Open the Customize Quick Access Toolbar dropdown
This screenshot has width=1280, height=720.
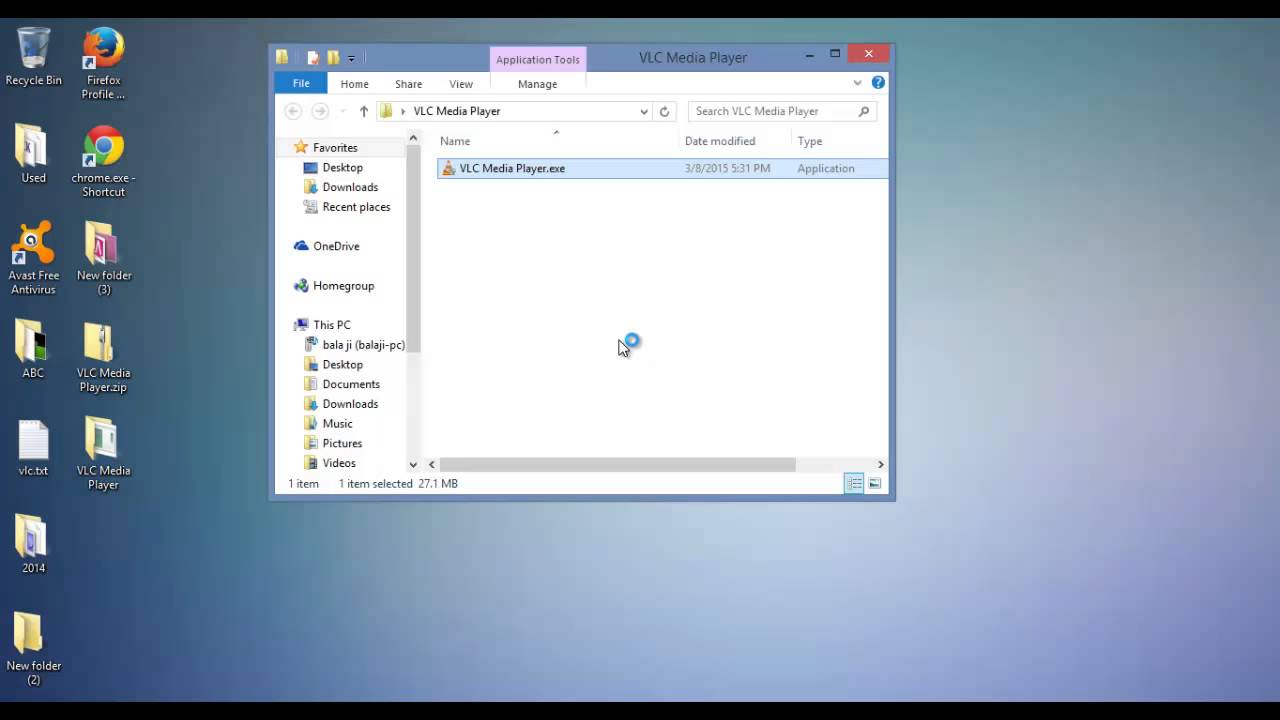[x=351, y=59]
